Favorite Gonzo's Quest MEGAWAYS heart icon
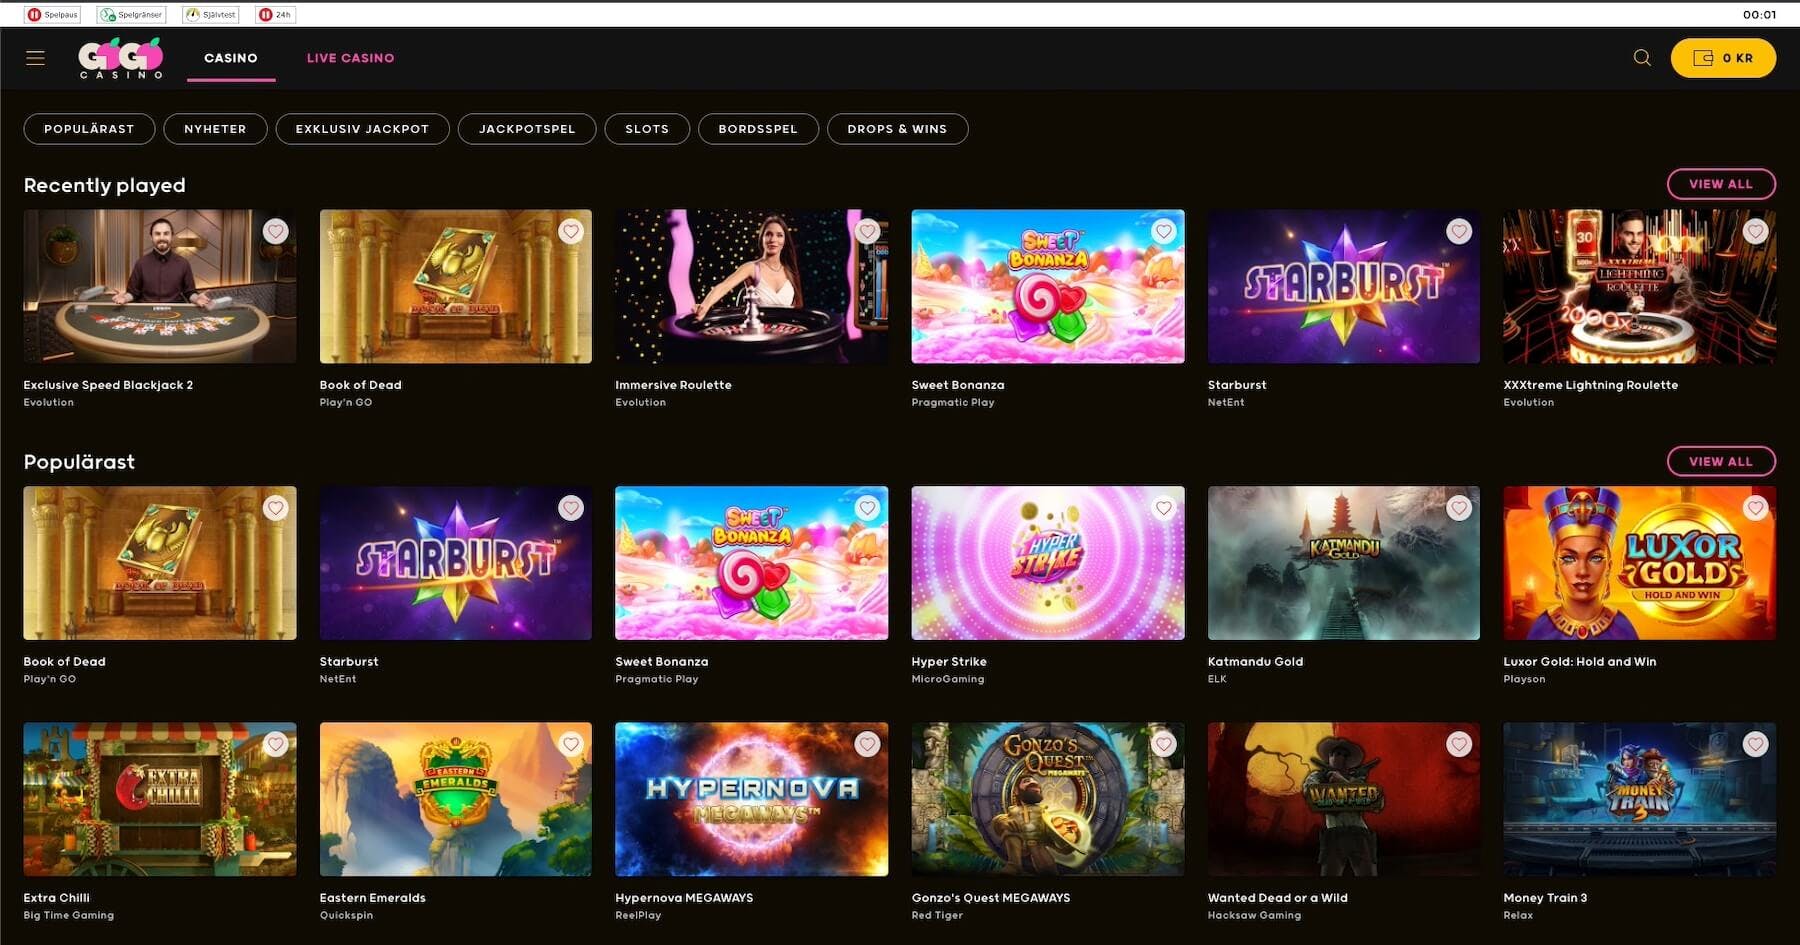 tap(1163, 744)
